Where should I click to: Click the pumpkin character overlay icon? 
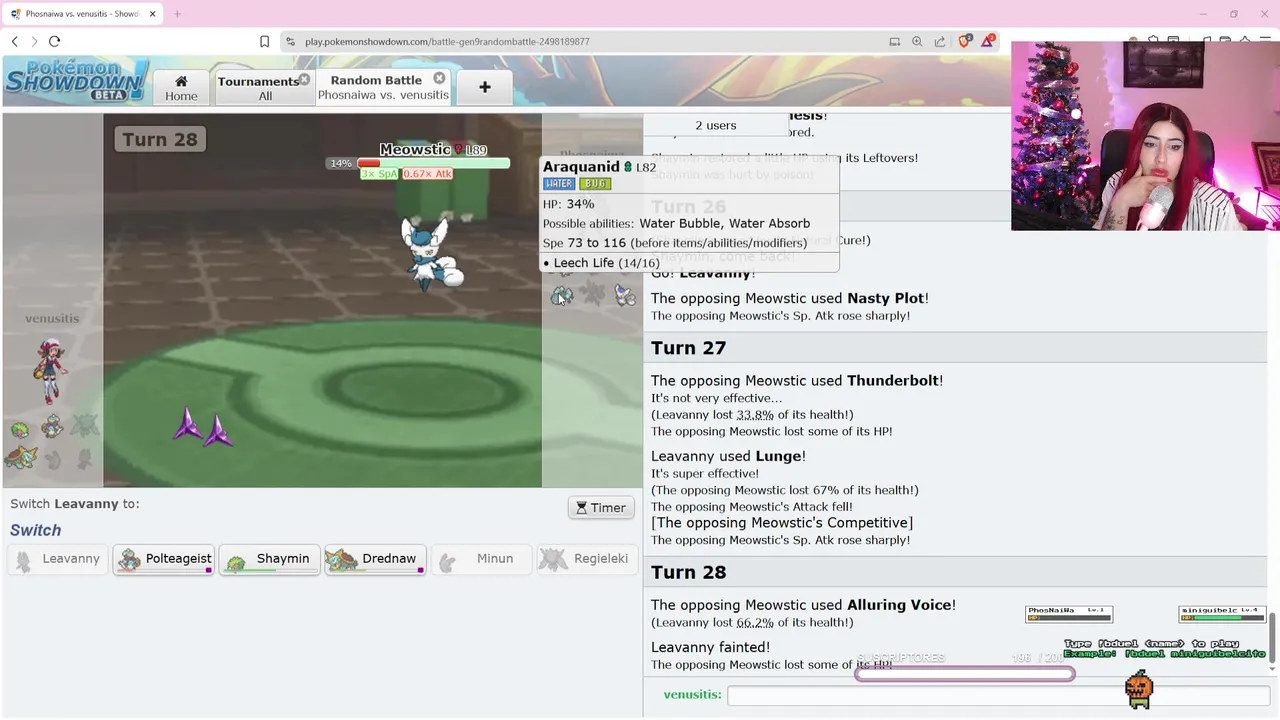pyautogui.click(x=1139, y=688)
